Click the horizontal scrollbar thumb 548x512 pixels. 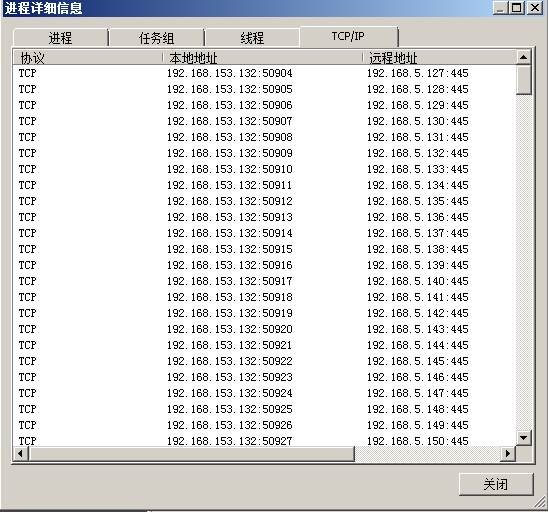192,454
